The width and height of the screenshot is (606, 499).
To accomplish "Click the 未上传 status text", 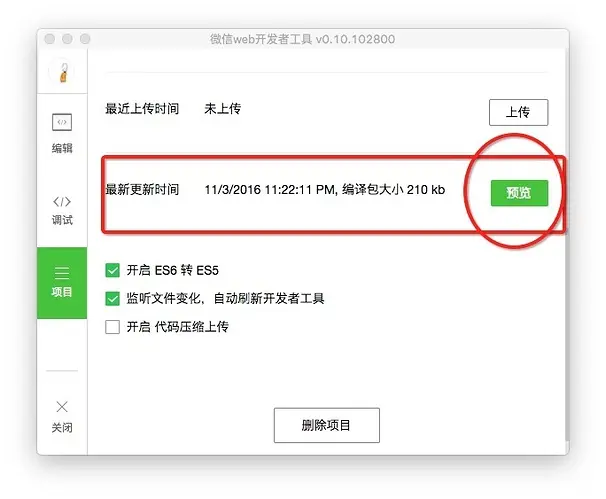I will click(223, 109).
